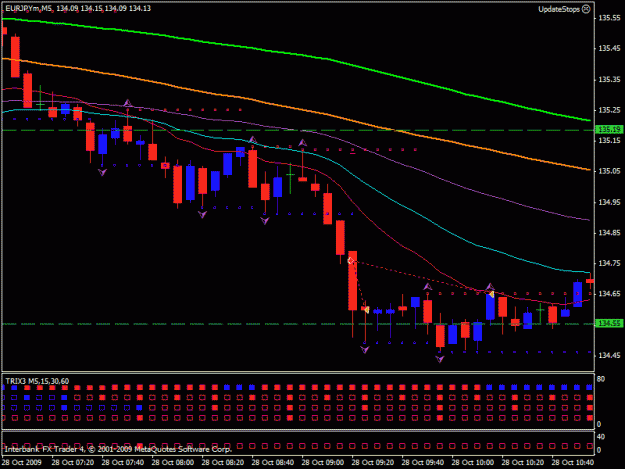Click the 135.15 price scale label
The width and height of the screenshot is (625, 469).
(x=609, y=140)
